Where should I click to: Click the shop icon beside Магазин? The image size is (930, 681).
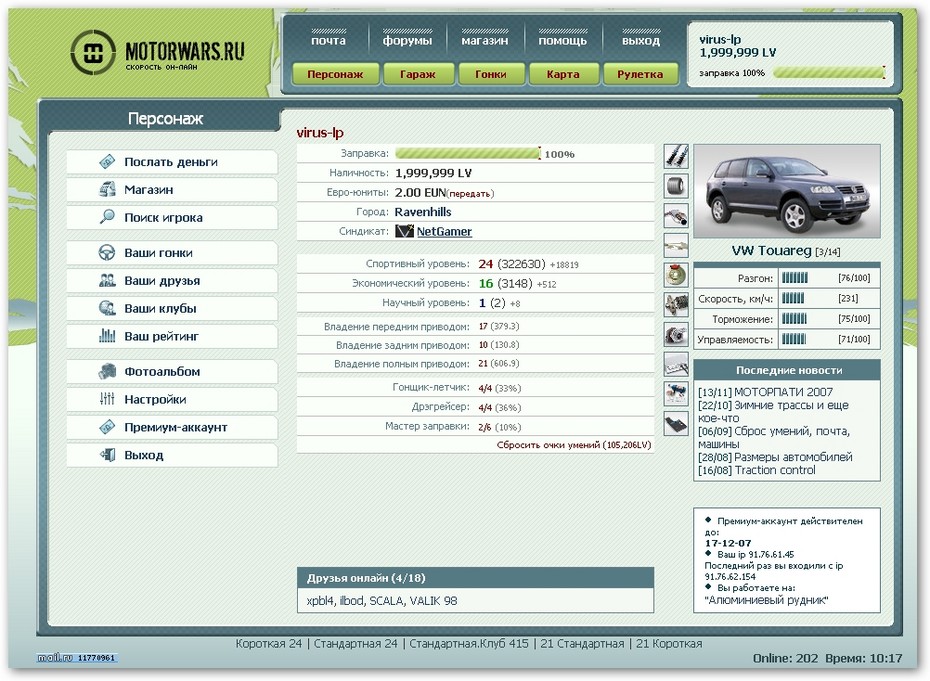pos(107,189)
